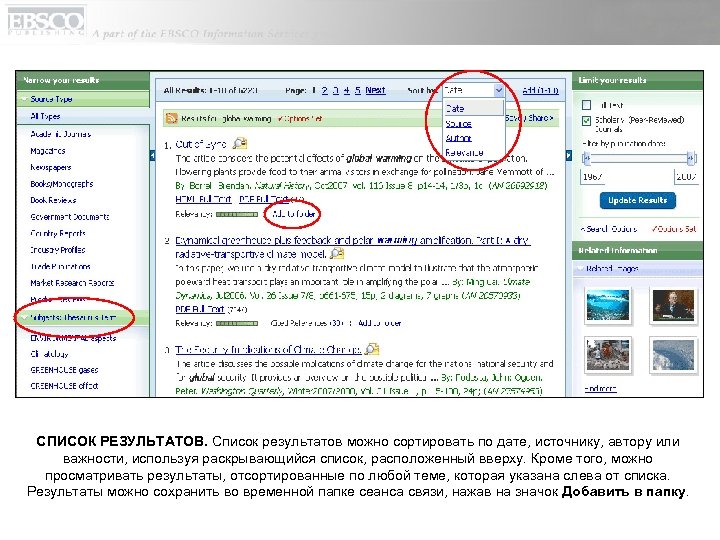The image size is (720, 540).
Task: Go to results page 3
Action: [336, 90]
